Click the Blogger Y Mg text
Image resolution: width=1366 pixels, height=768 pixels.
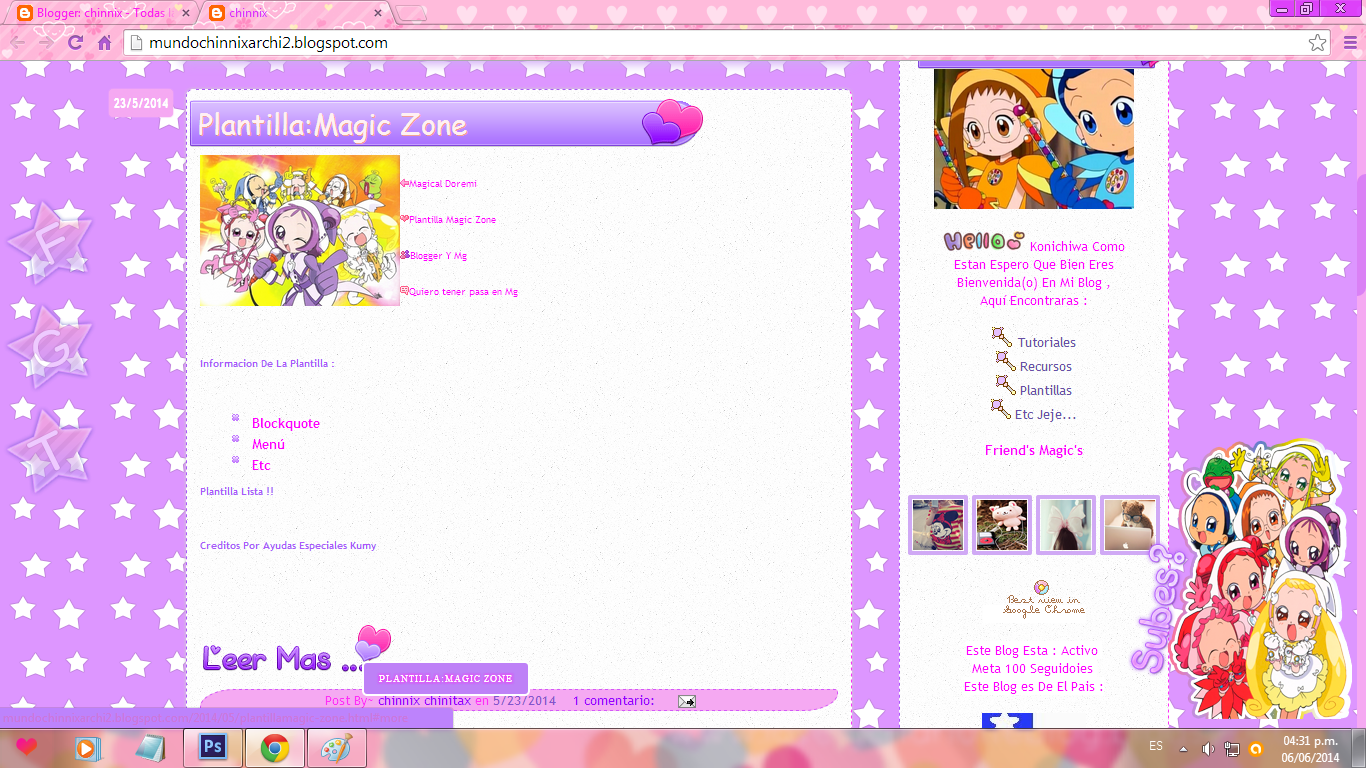point(438,256)
